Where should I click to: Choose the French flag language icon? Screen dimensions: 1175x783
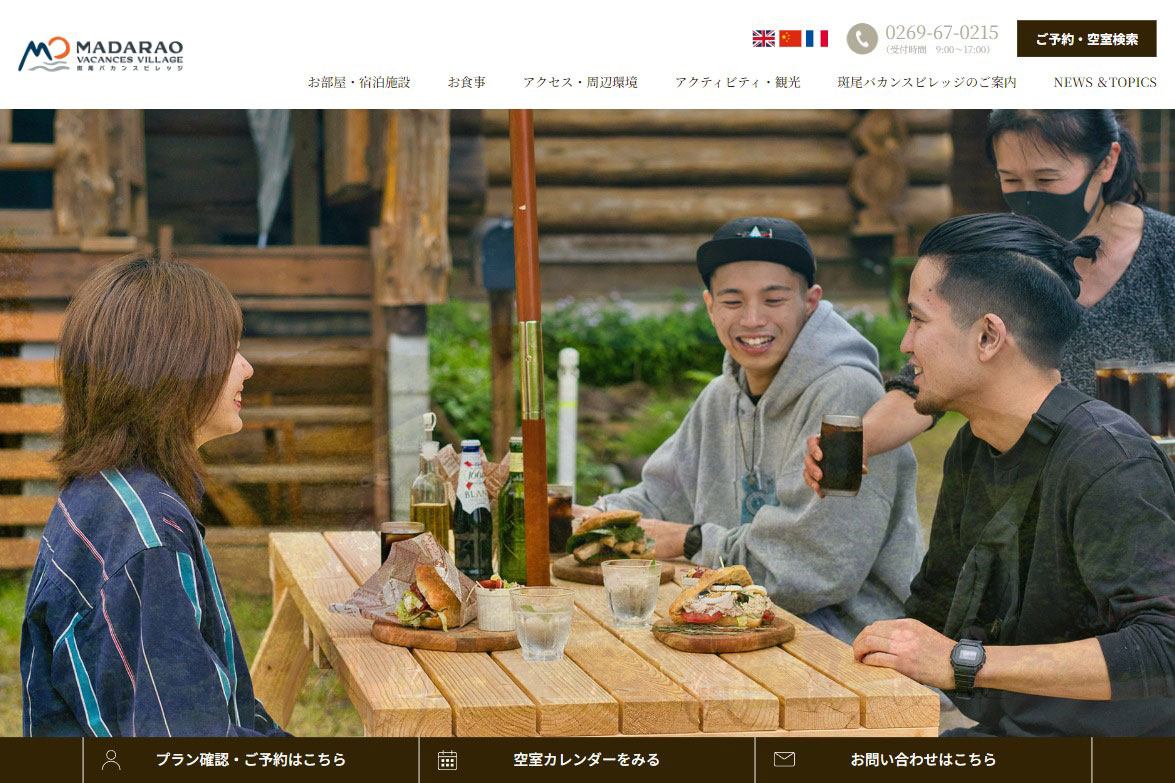(x=817, y=38)
